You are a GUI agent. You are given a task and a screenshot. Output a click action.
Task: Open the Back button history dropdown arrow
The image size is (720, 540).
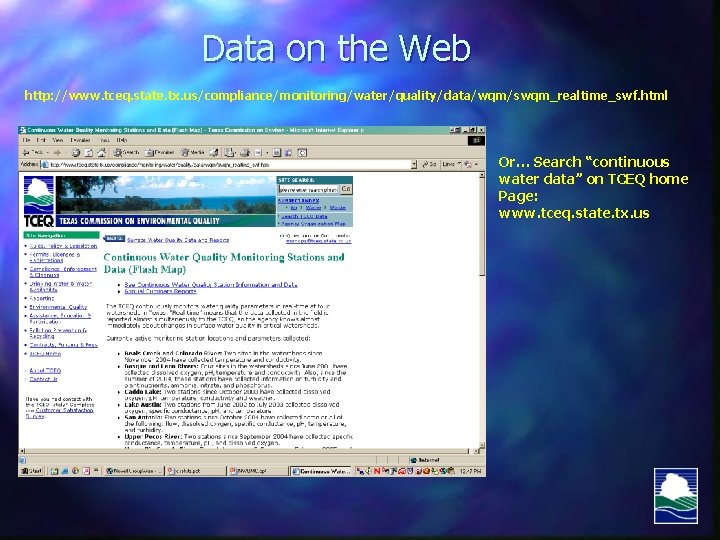click(48, 152)
